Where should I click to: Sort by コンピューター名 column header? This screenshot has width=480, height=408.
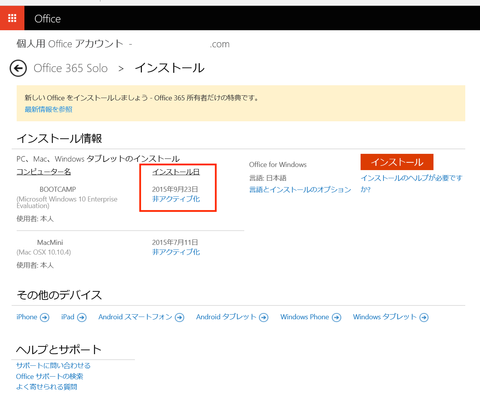click(x=44, y=172)
